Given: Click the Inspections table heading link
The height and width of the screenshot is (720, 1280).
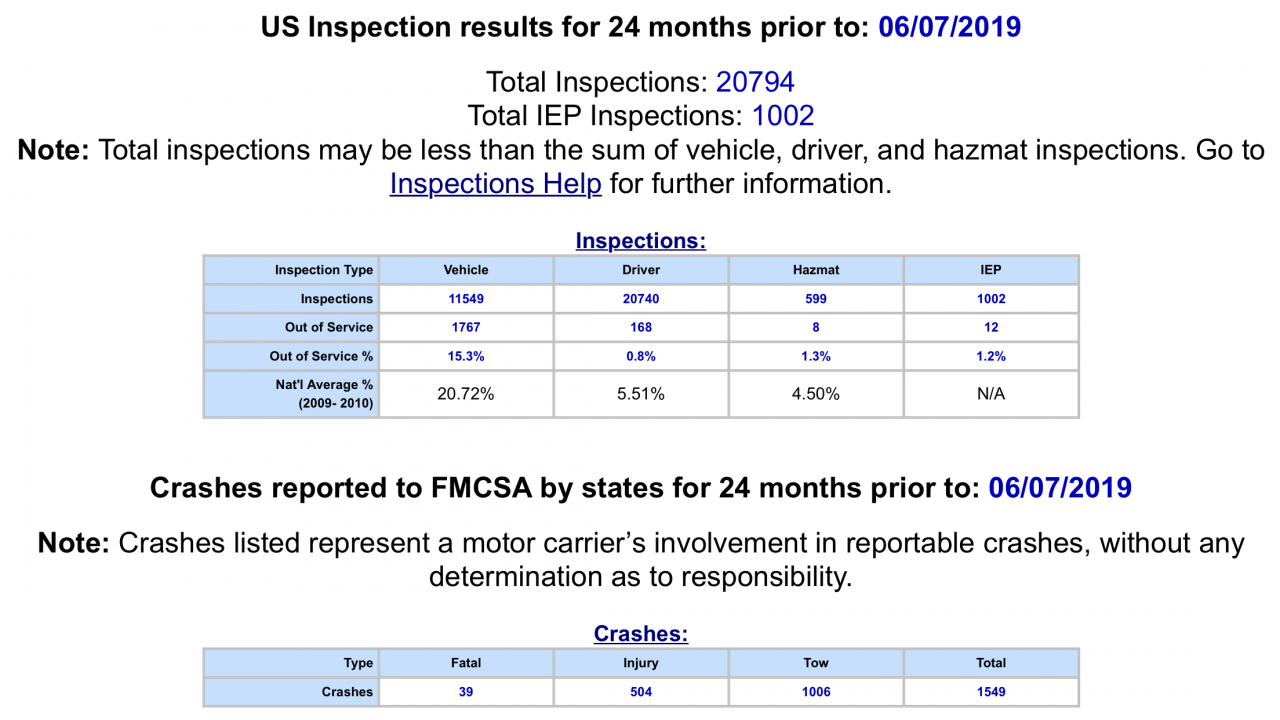Looking at the screenshot, I should [640, 241].
